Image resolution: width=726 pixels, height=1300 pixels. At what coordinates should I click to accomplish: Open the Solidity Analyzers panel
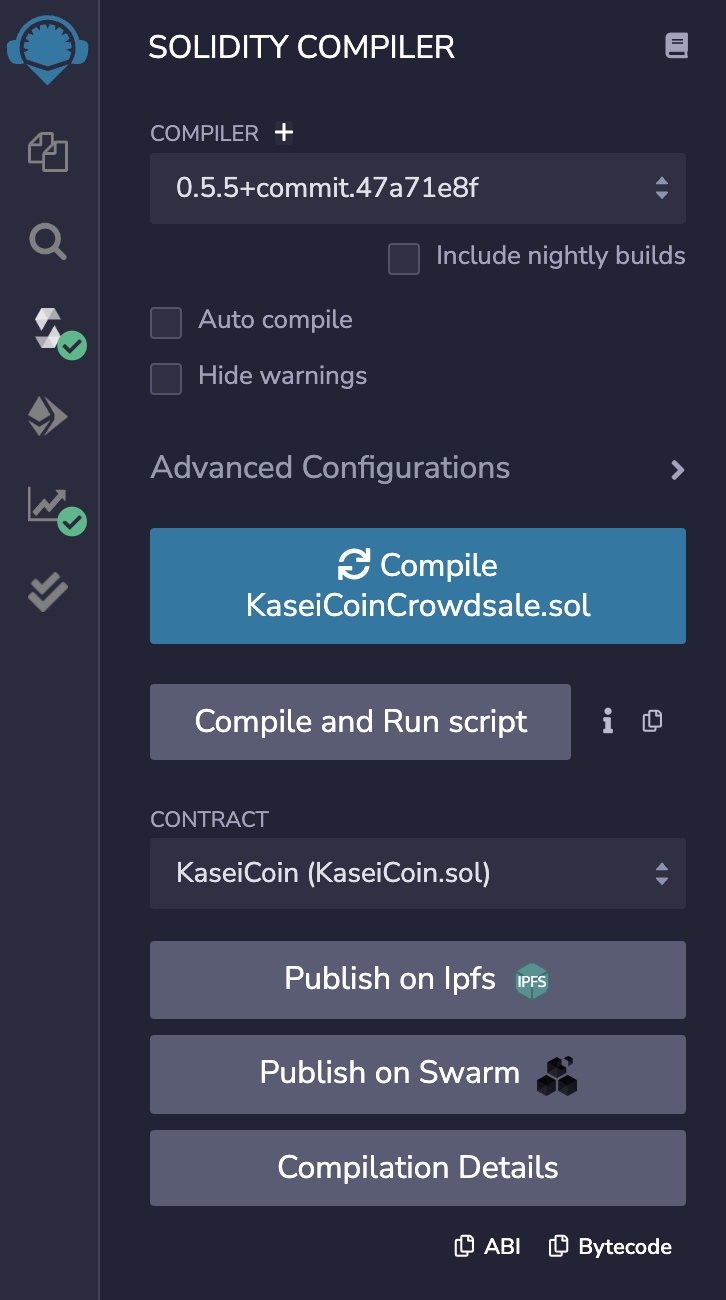click(x=47, y=507)
